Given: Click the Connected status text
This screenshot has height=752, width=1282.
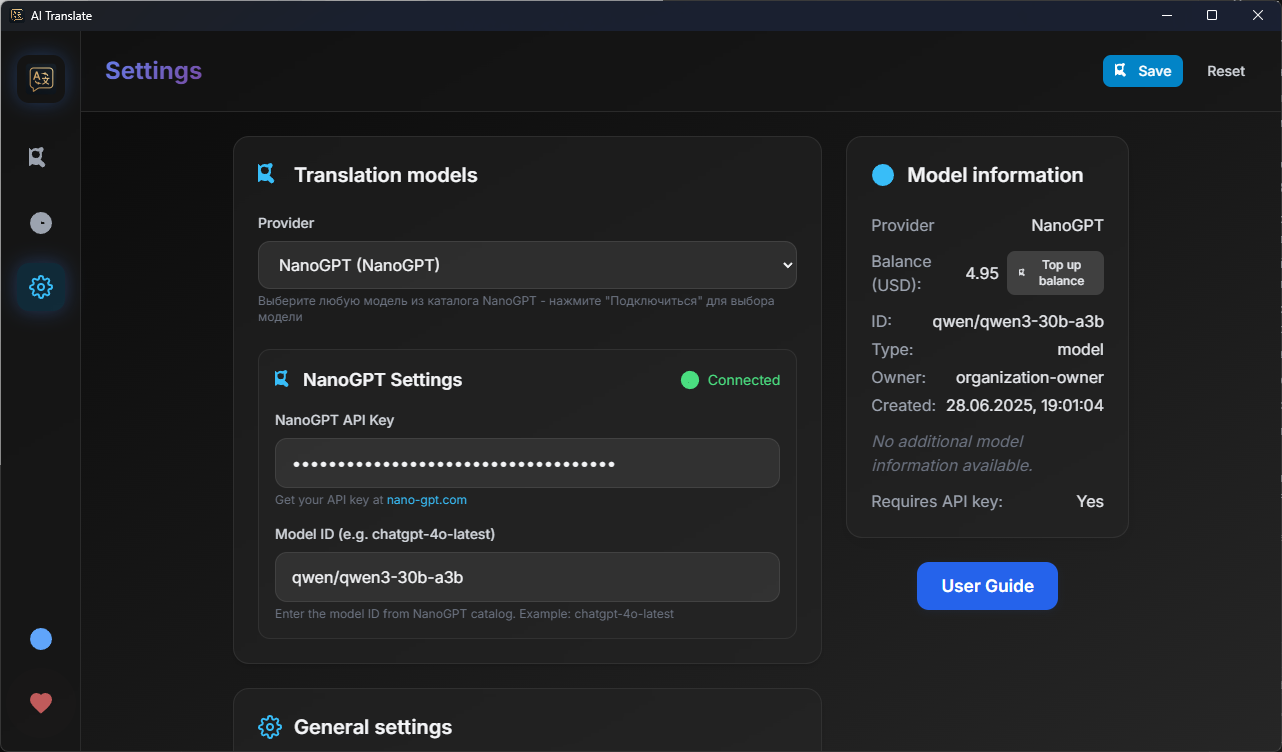Looking at the screenshot, I should click(744, 380).
